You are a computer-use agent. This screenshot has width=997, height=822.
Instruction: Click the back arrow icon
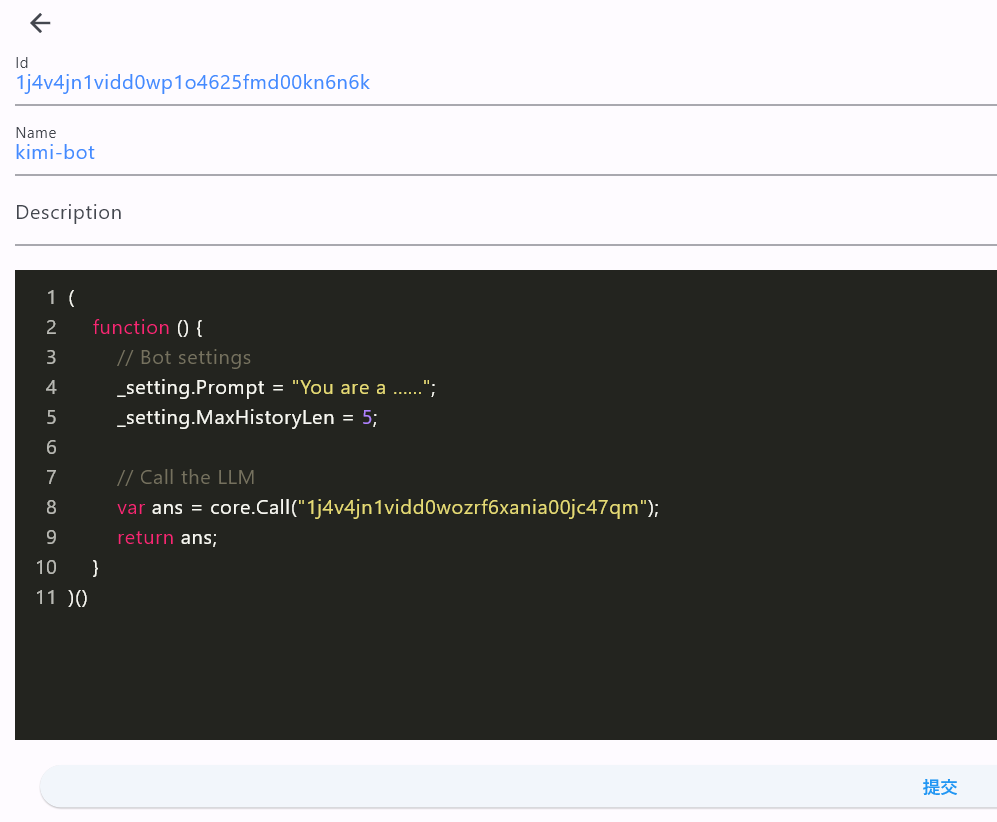(40, 23)
